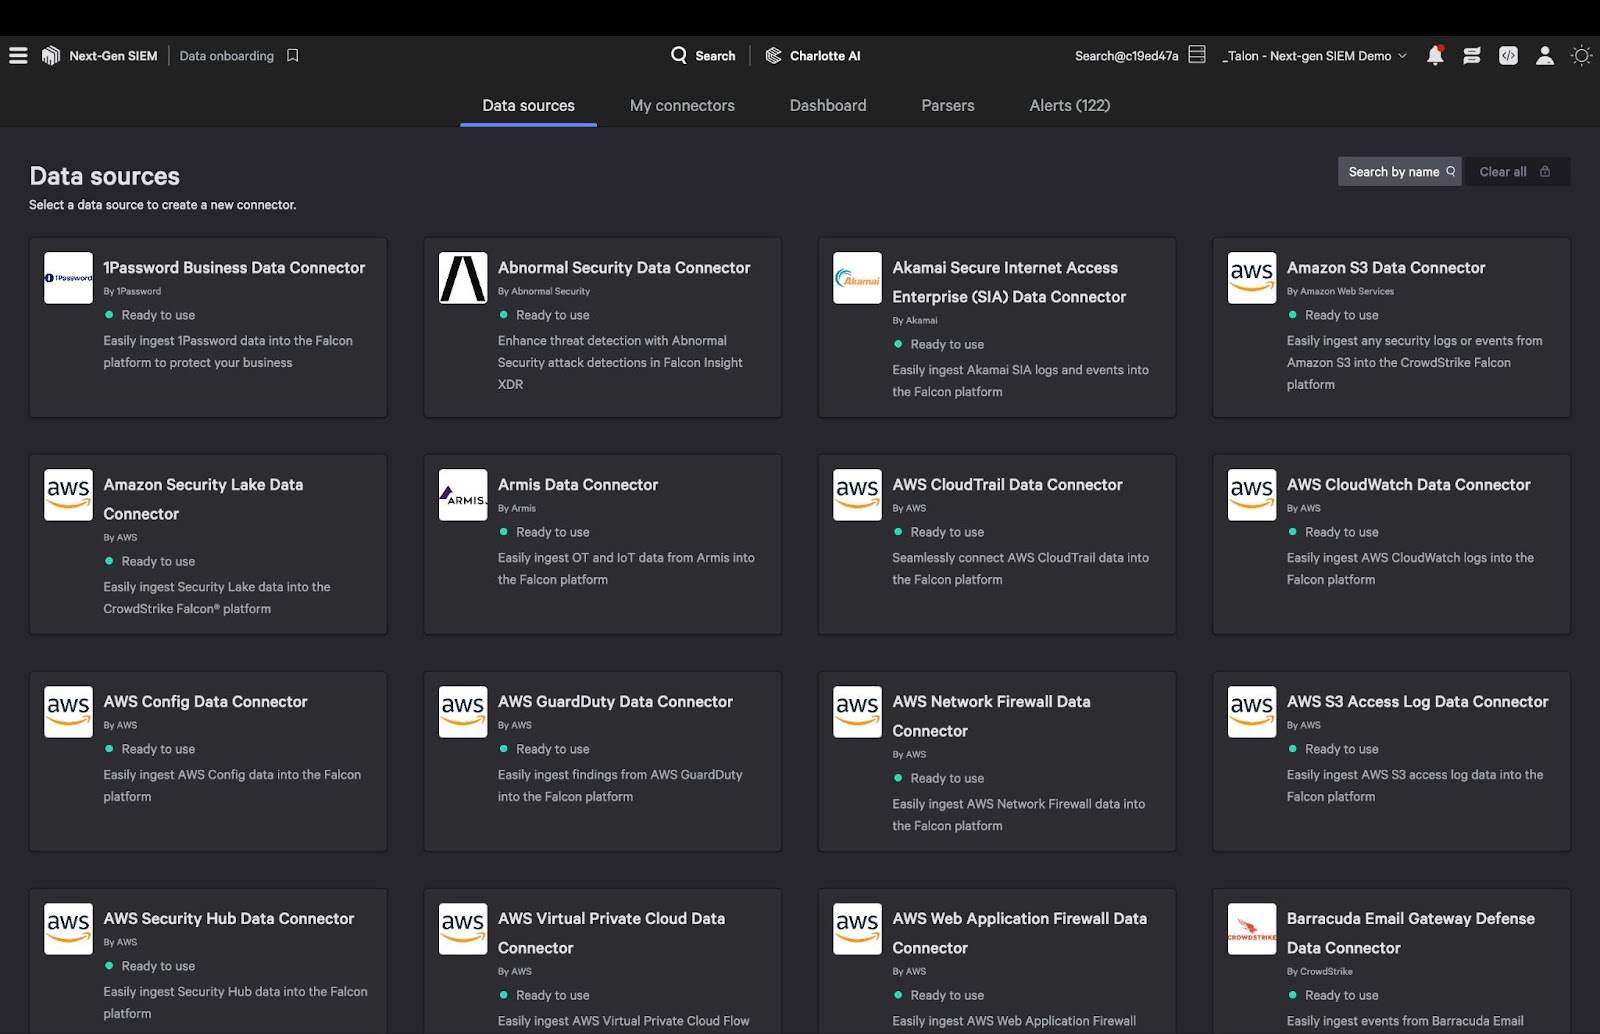
Task: Click the AWS Web Application Firewall aws logo
Action: [858, 929]
